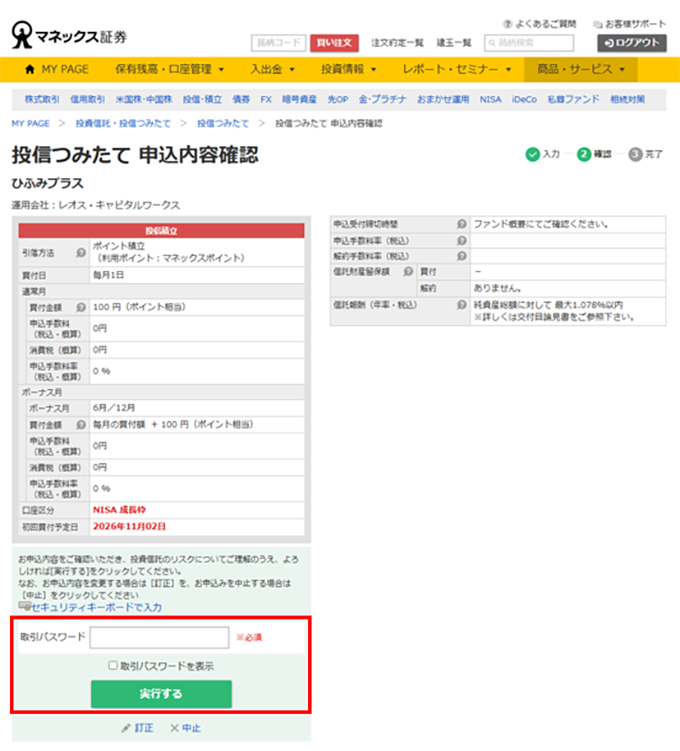
Task: Open help icon beside 信託財産留保額
Action: pyautogui.click(x=408, y=272)
